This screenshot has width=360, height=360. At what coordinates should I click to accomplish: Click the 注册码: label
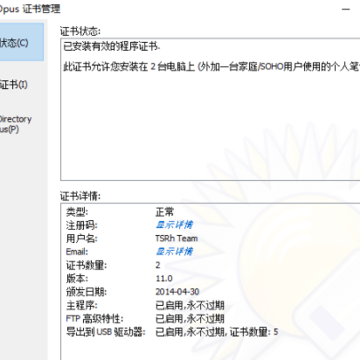(82, 225)
